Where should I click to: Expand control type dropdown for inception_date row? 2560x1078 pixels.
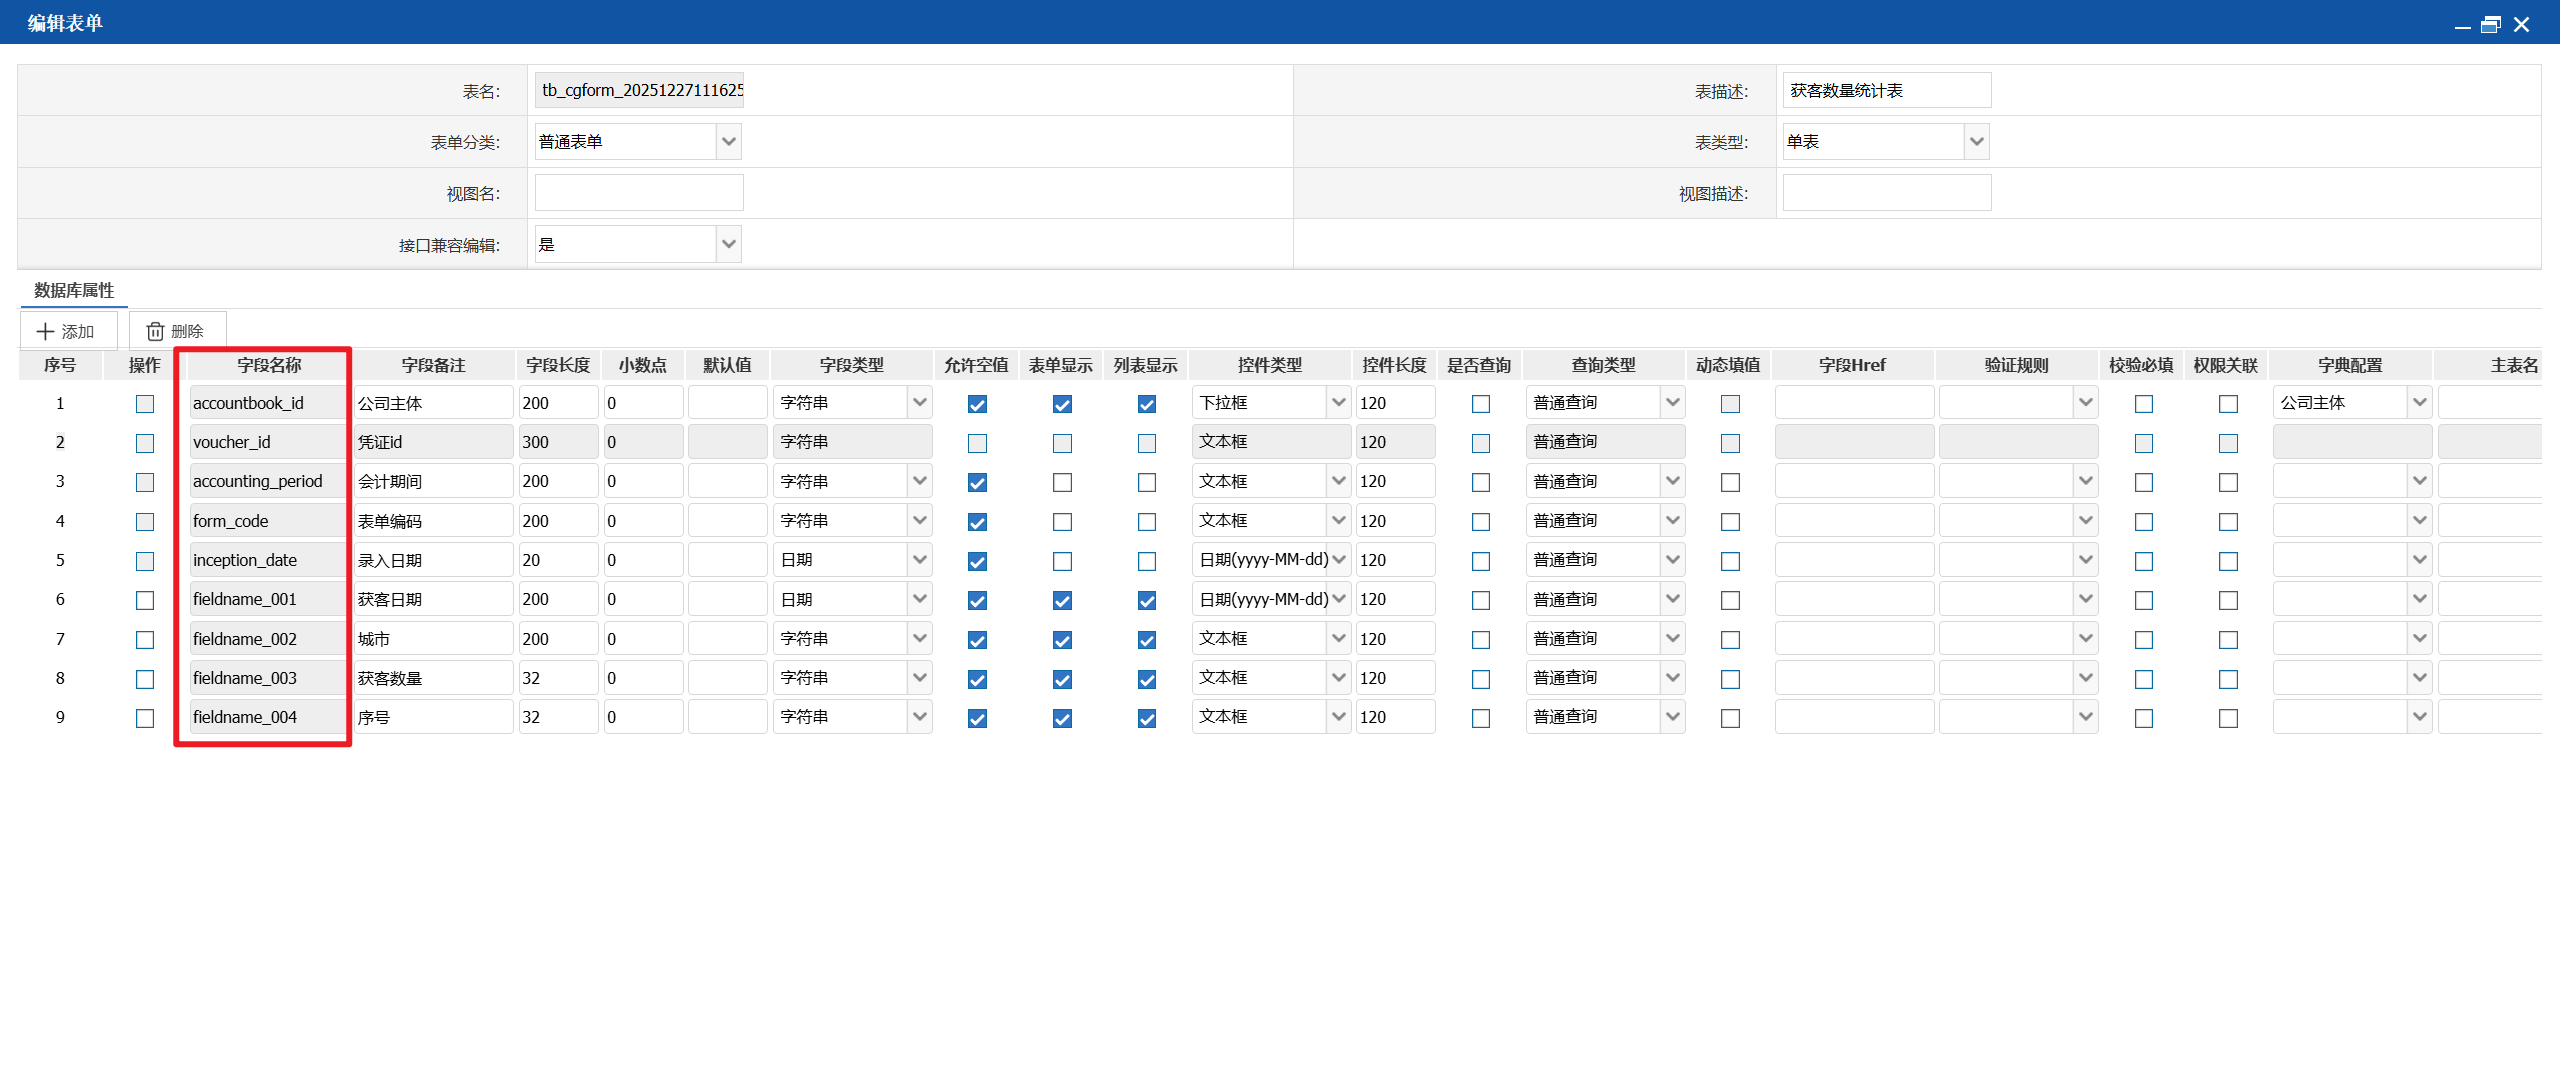click(x=1339, y=560)
